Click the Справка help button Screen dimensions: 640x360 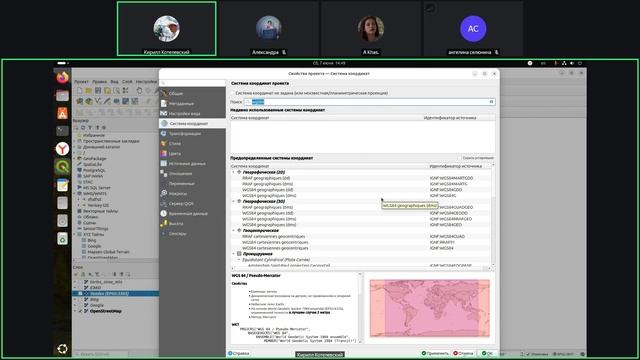[x=239, y=353]
